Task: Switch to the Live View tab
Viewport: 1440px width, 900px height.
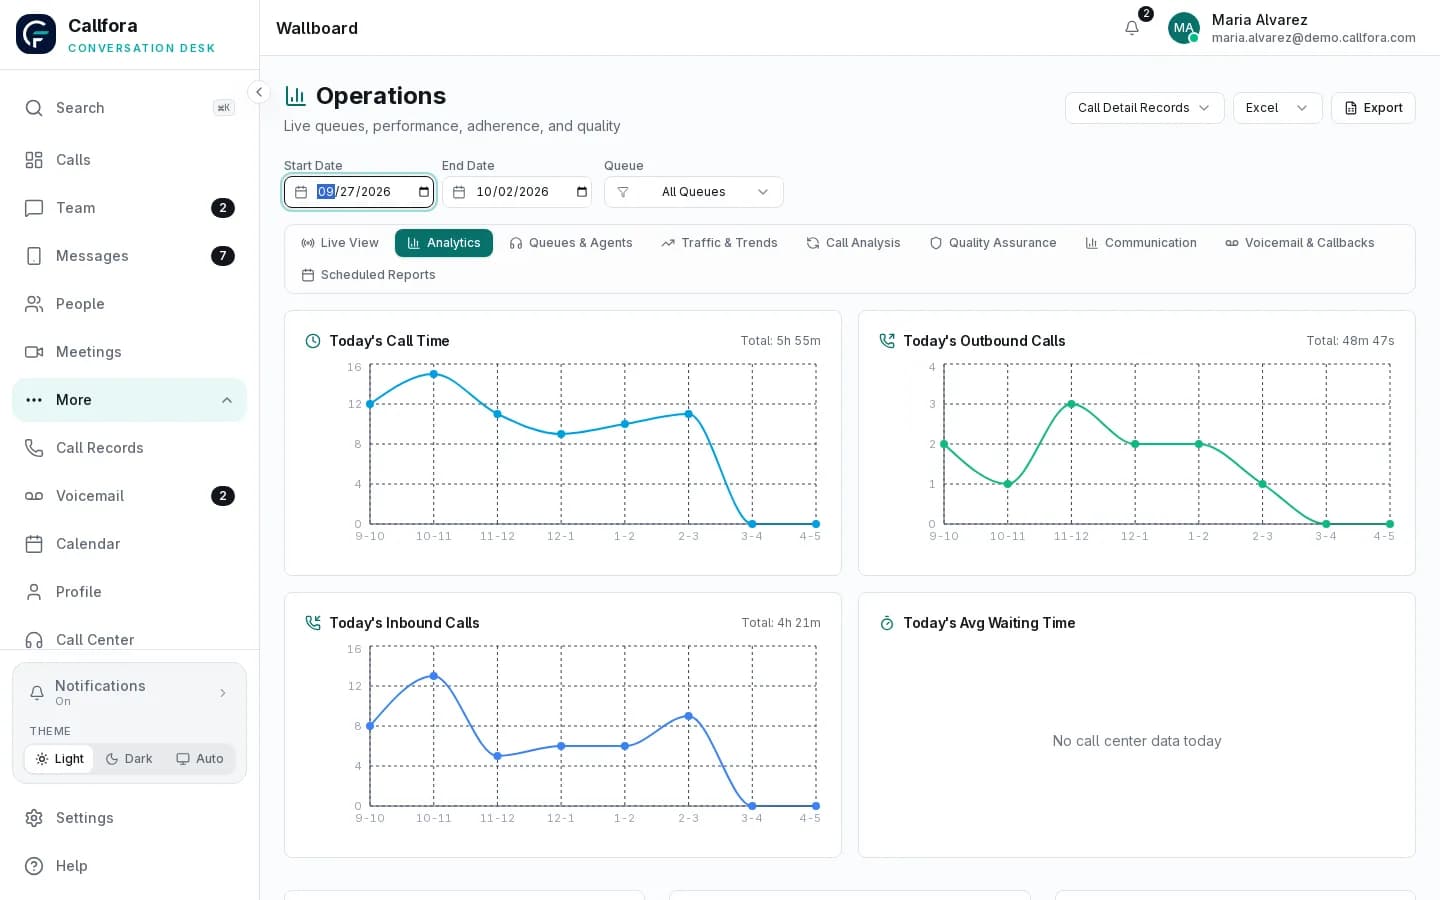Action: (x=340, y=243)
